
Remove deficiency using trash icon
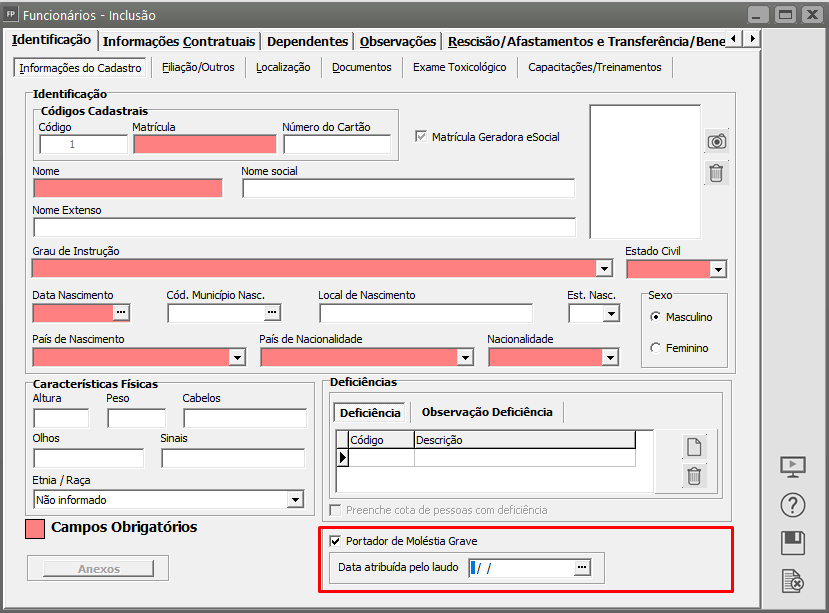(x=694, y=476)
